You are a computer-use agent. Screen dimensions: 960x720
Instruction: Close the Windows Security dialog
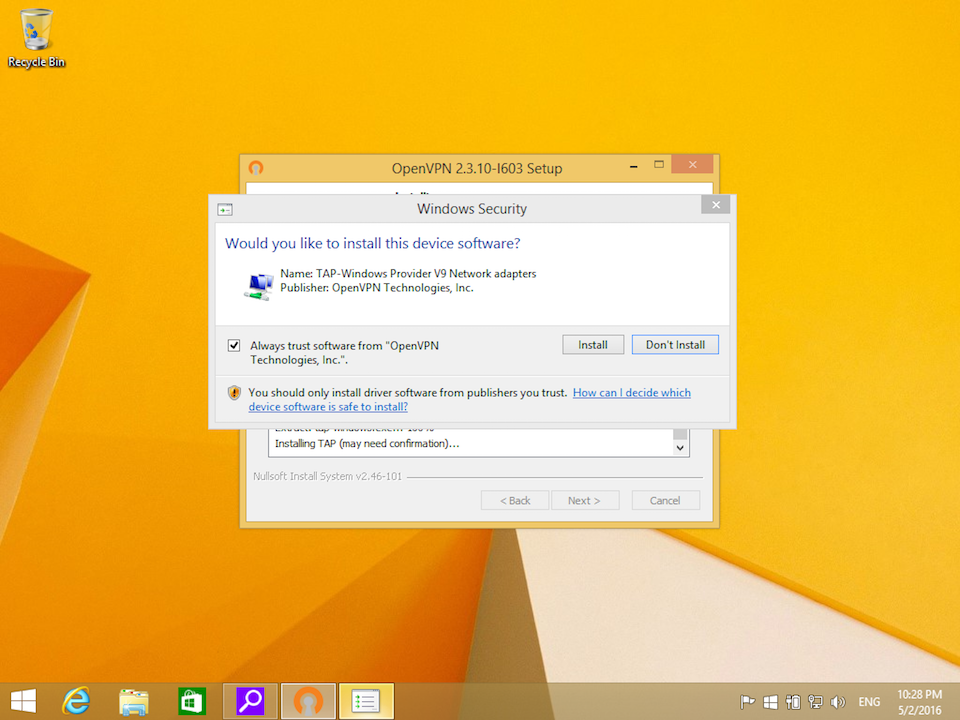tap(715, 205)
